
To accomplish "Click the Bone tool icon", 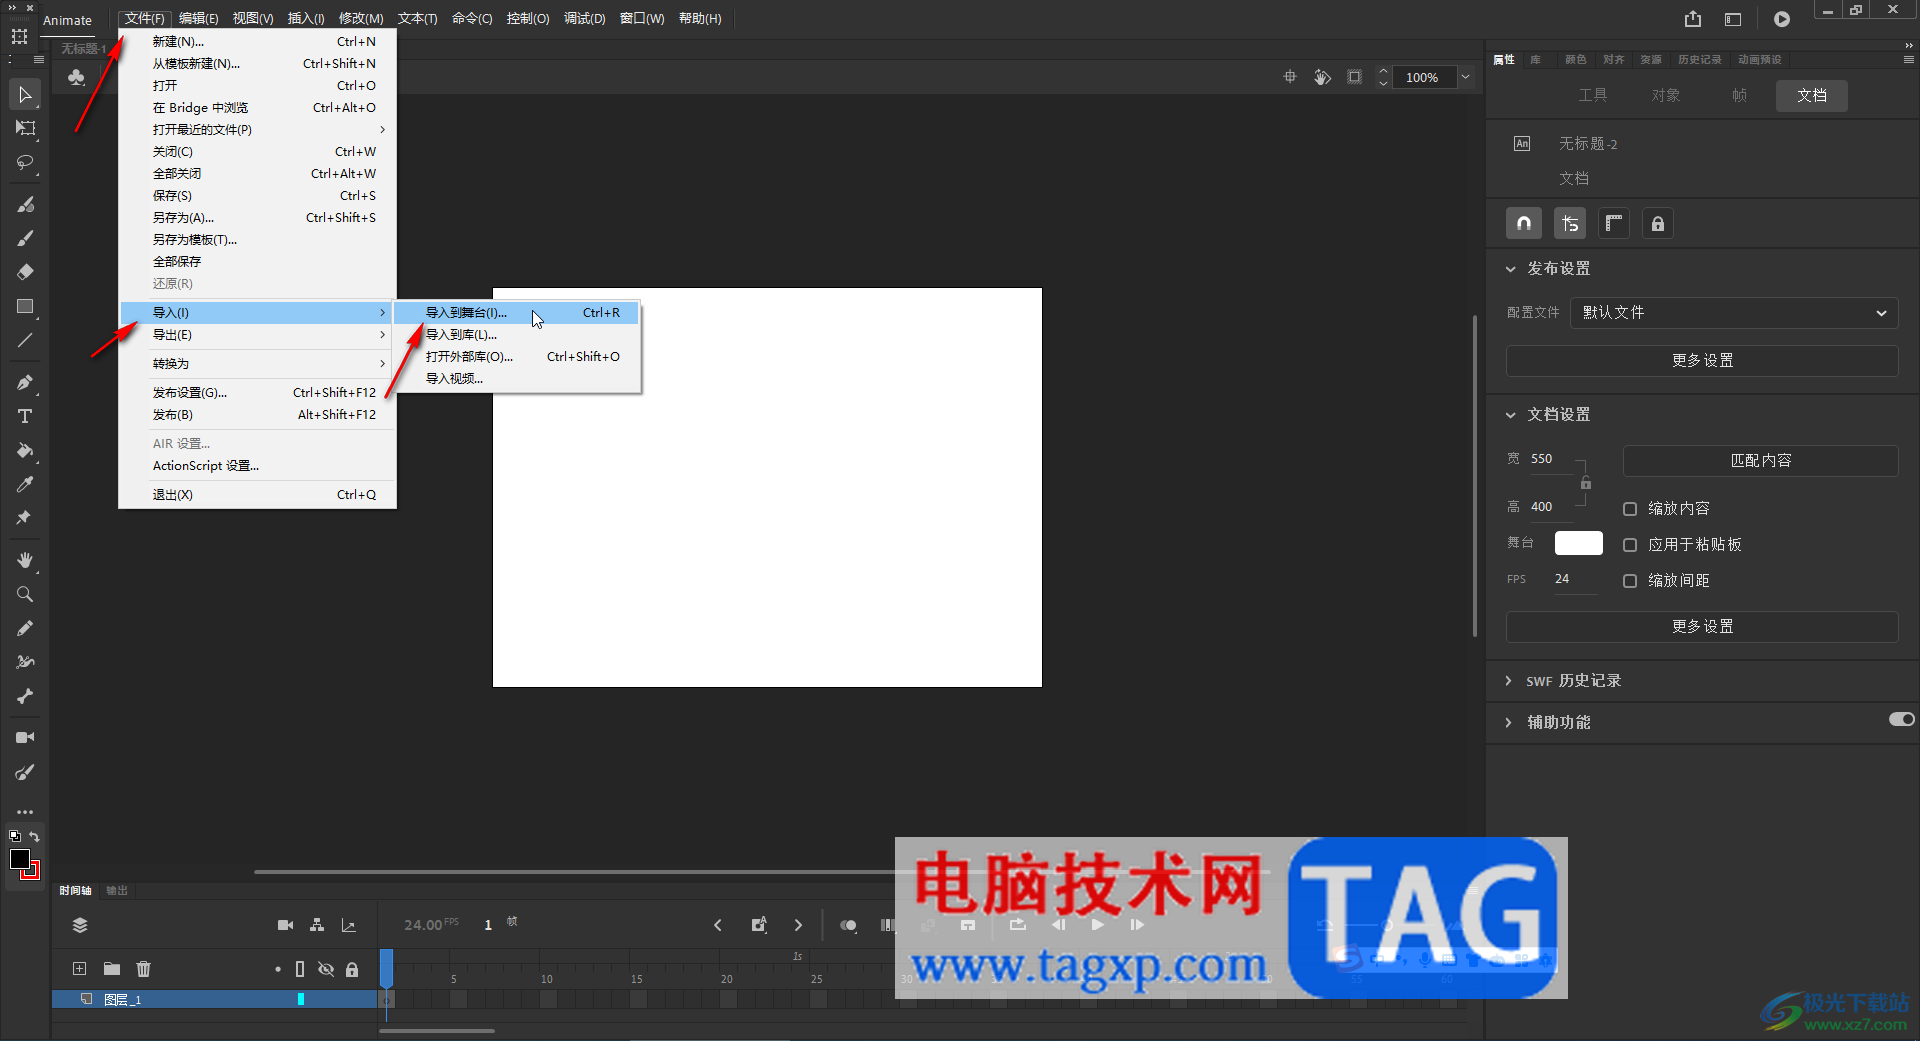I will pyautogui.click(x=25, y=696).
